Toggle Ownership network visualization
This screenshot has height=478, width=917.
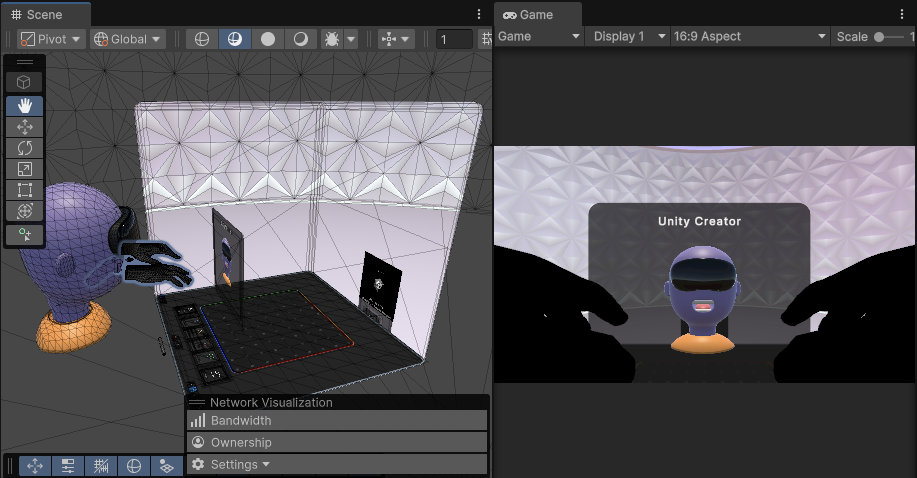click(337, 442)
